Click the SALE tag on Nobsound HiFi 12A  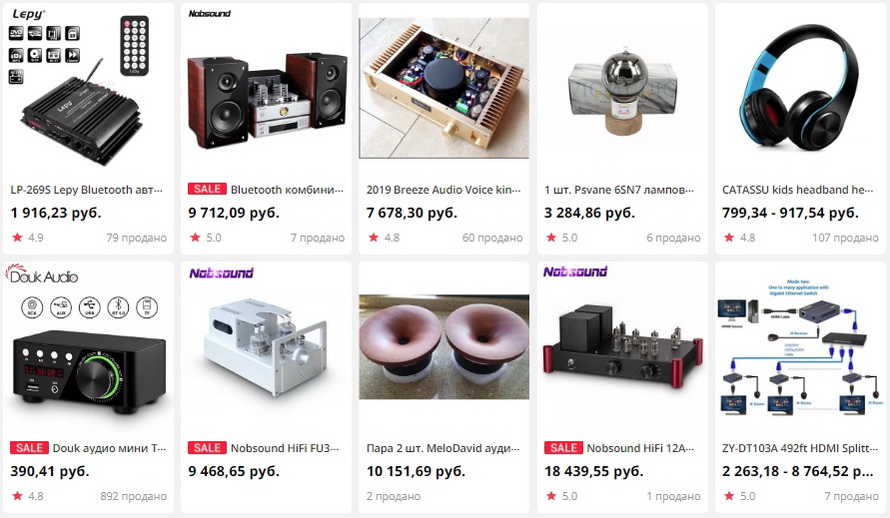563,448
